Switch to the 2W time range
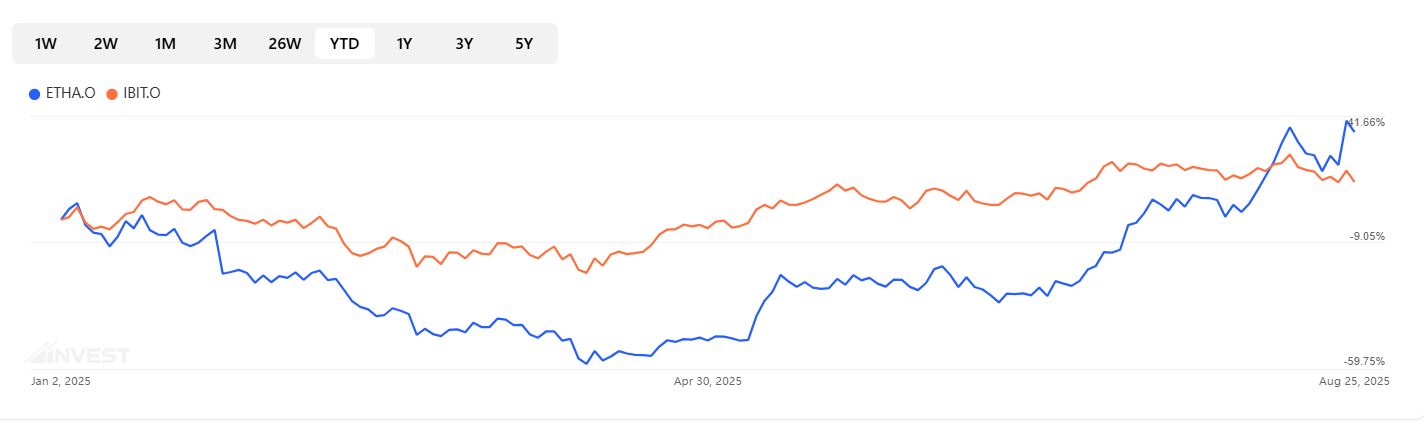This screenshot has height=429, width=1424. click(105, 44)
